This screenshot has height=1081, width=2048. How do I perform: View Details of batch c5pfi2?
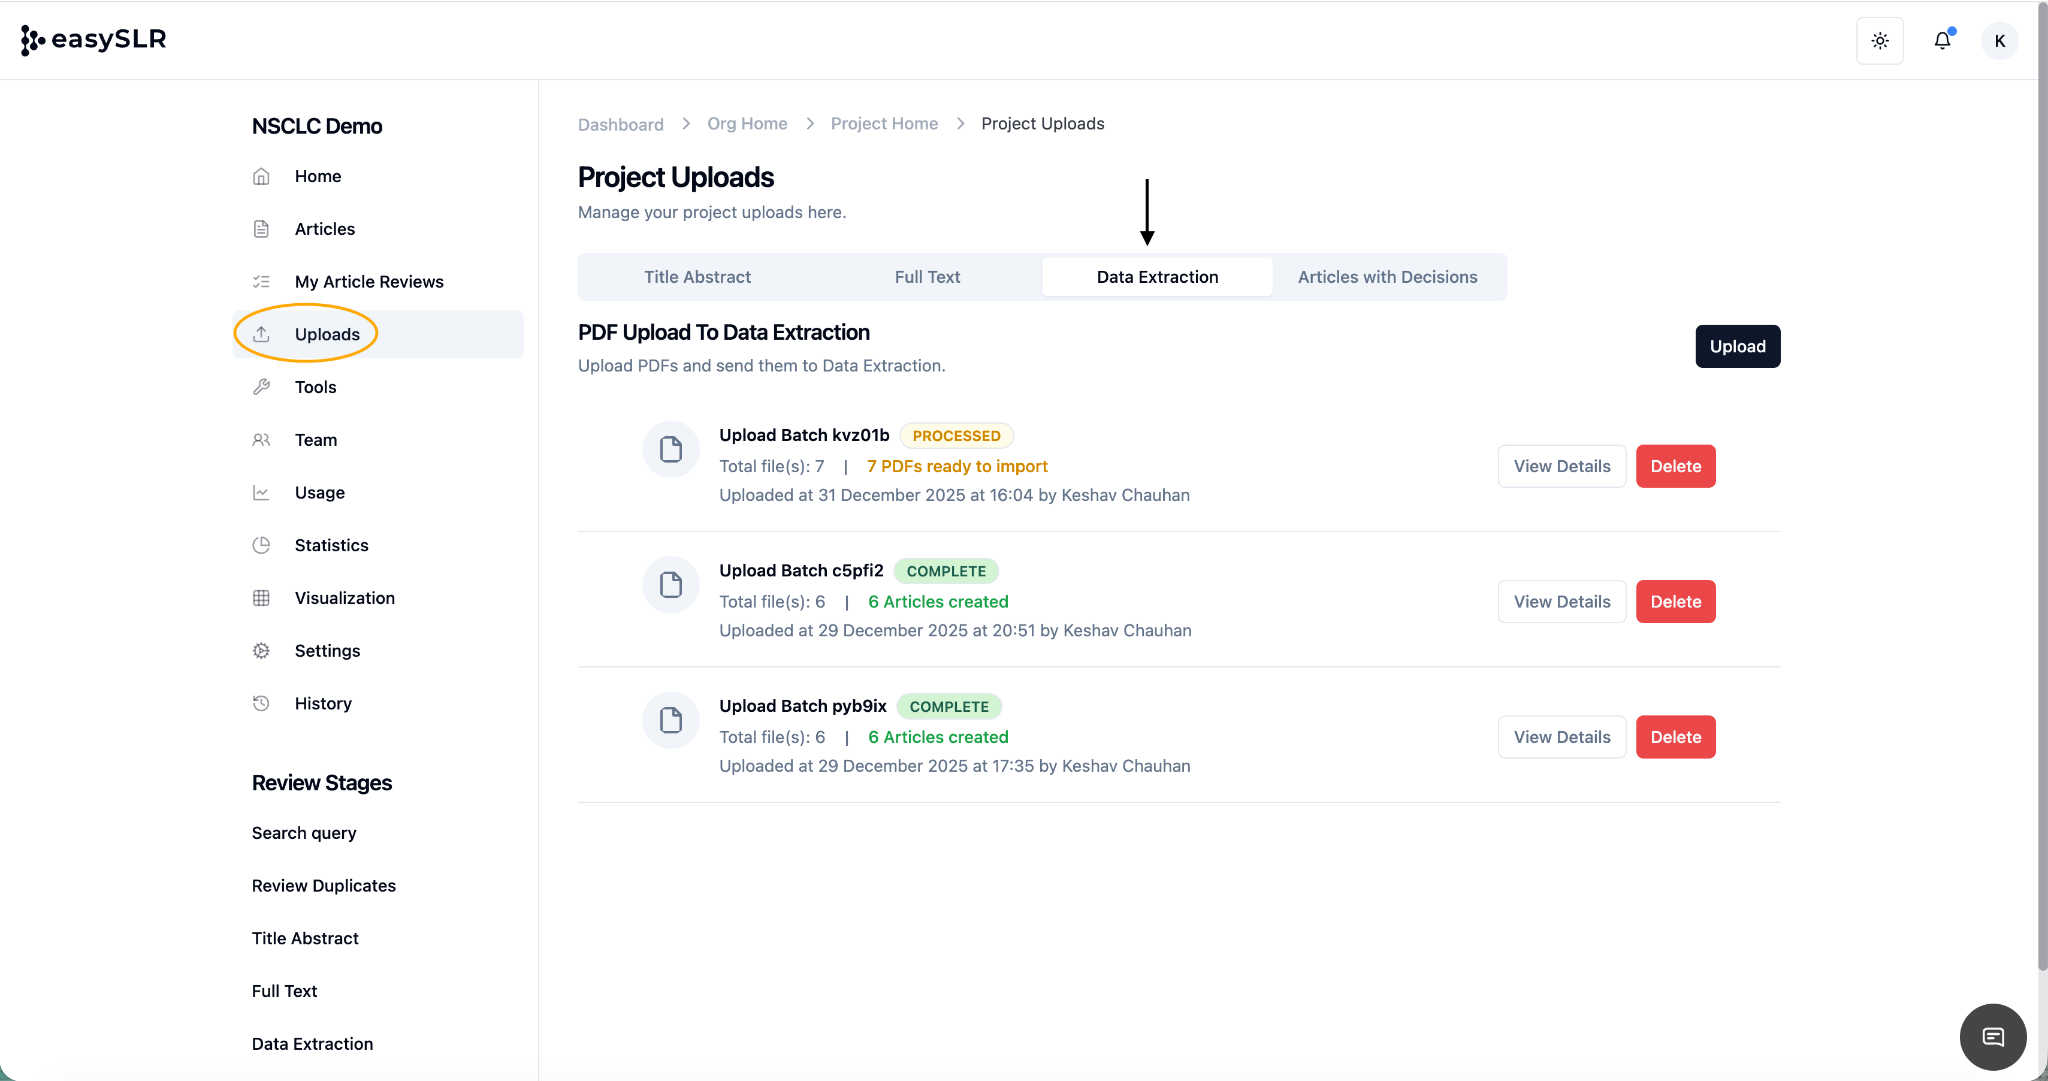click(1562, 602)
